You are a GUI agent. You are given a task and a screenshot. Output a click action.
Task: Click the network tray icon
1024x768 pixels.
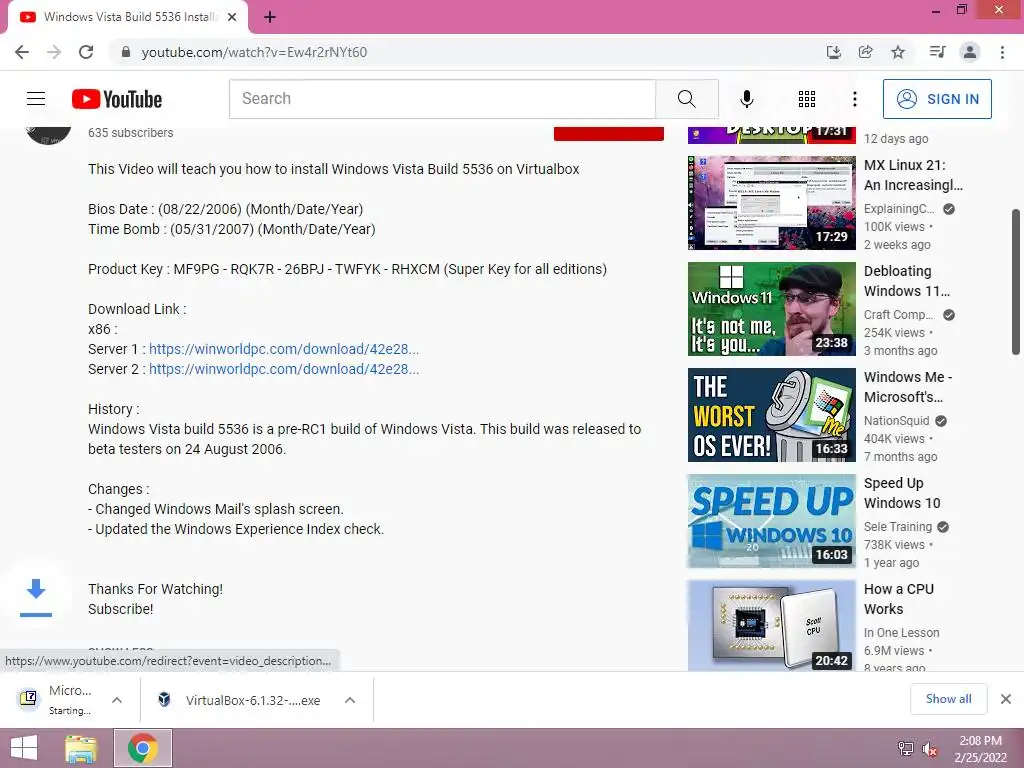pos(906,749)
